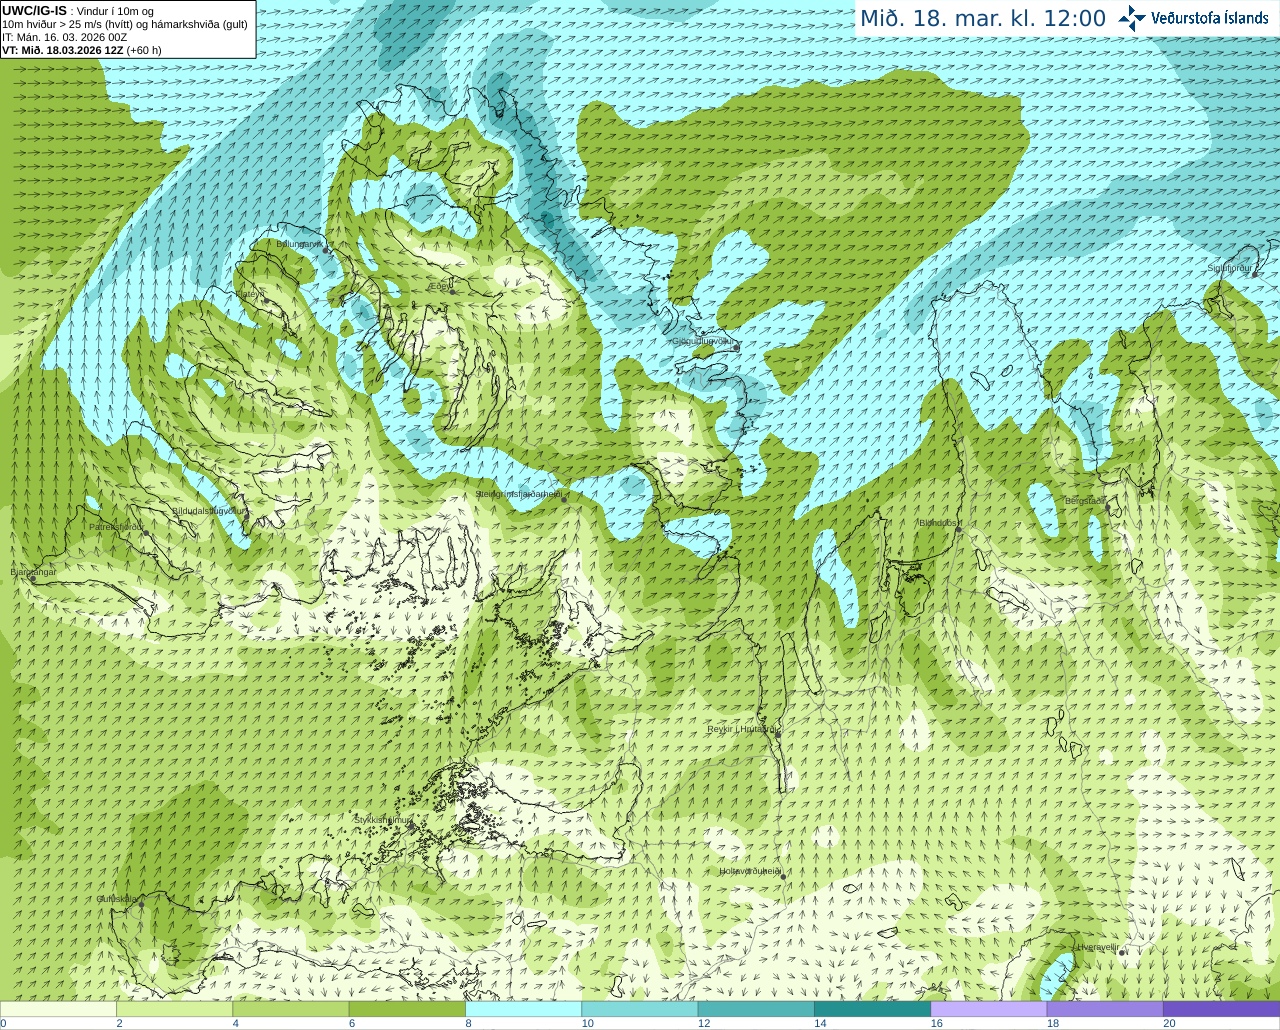Viewport: 1280px width, 1030px height.
Task: Pick the 6–8 m/s olive green swatch
Action: 407,1009
